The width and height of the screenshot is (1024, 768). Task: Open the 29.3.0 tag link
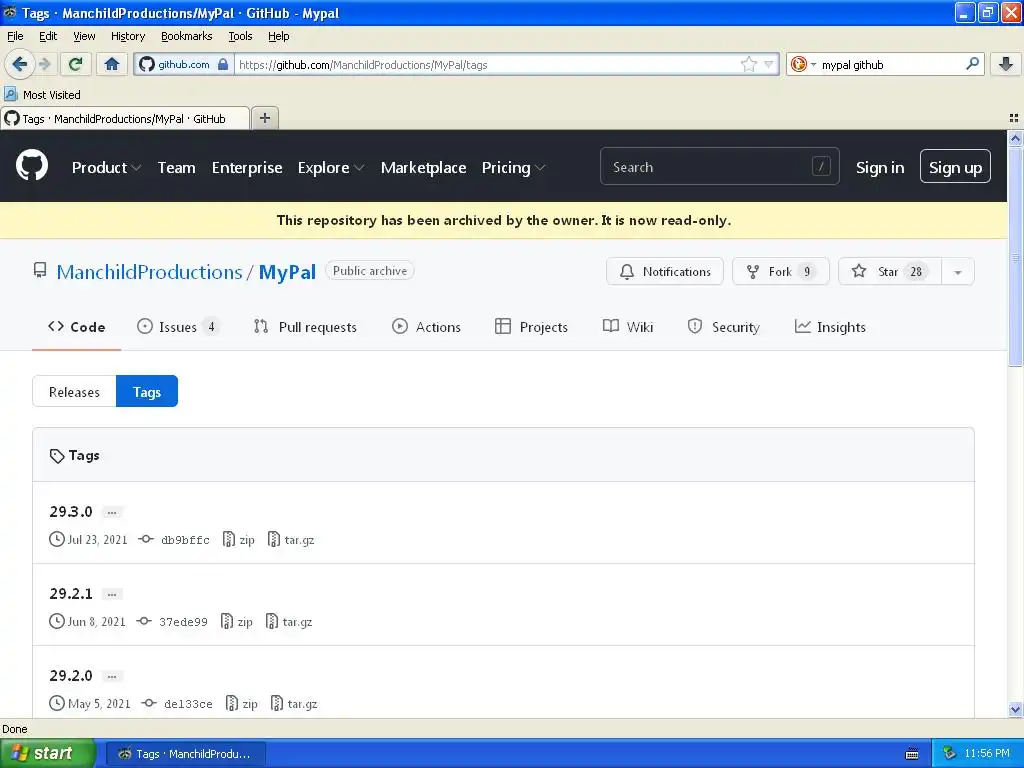tap(71, 511)
